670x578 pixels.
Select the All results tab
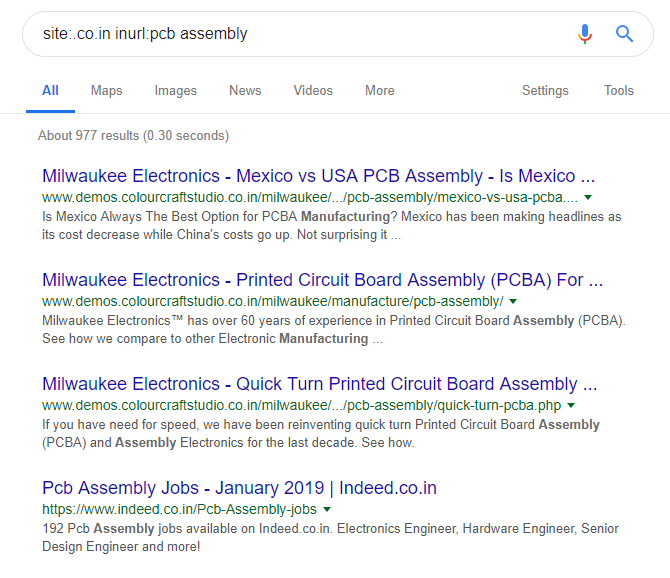[x=50, y=91]
